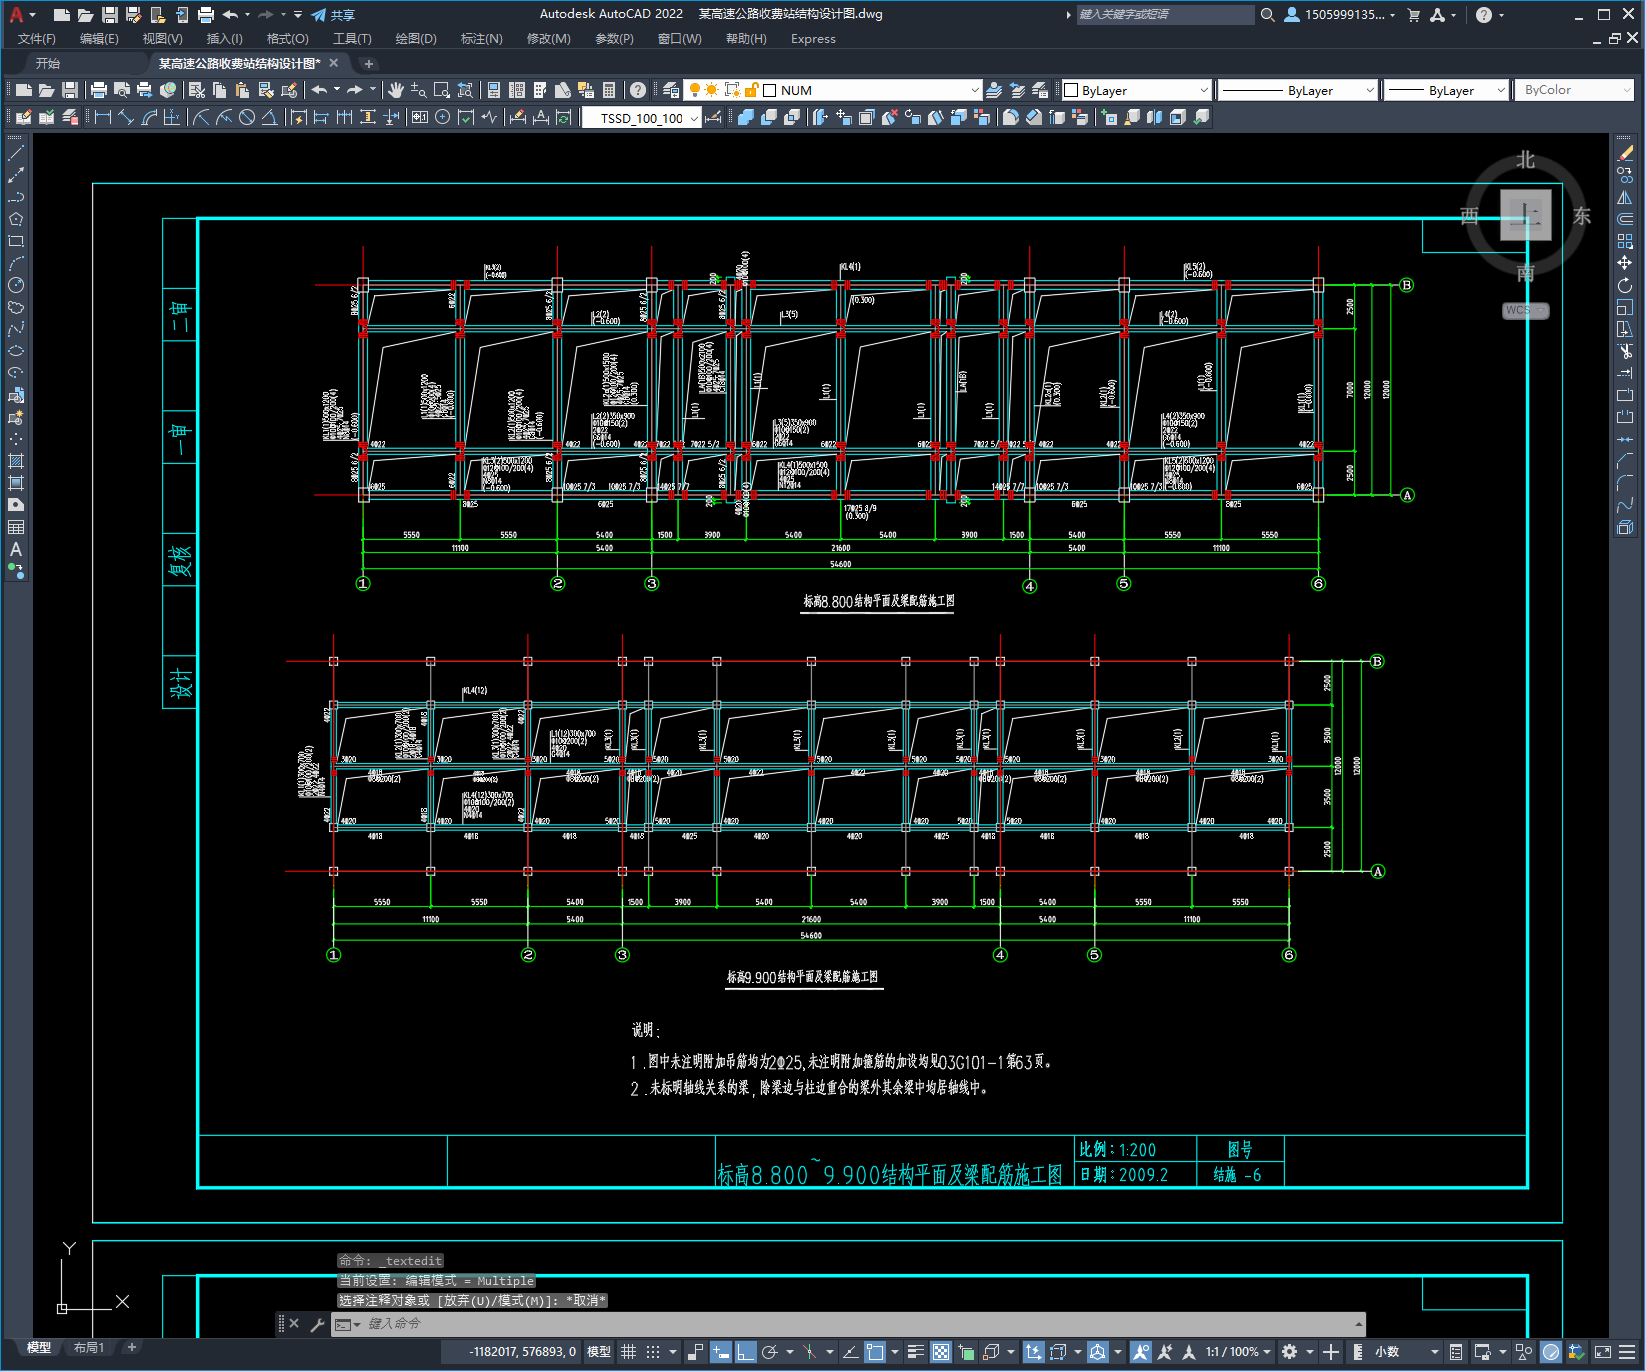Click the 模型 button in status bar

[x=599, y=1352]
